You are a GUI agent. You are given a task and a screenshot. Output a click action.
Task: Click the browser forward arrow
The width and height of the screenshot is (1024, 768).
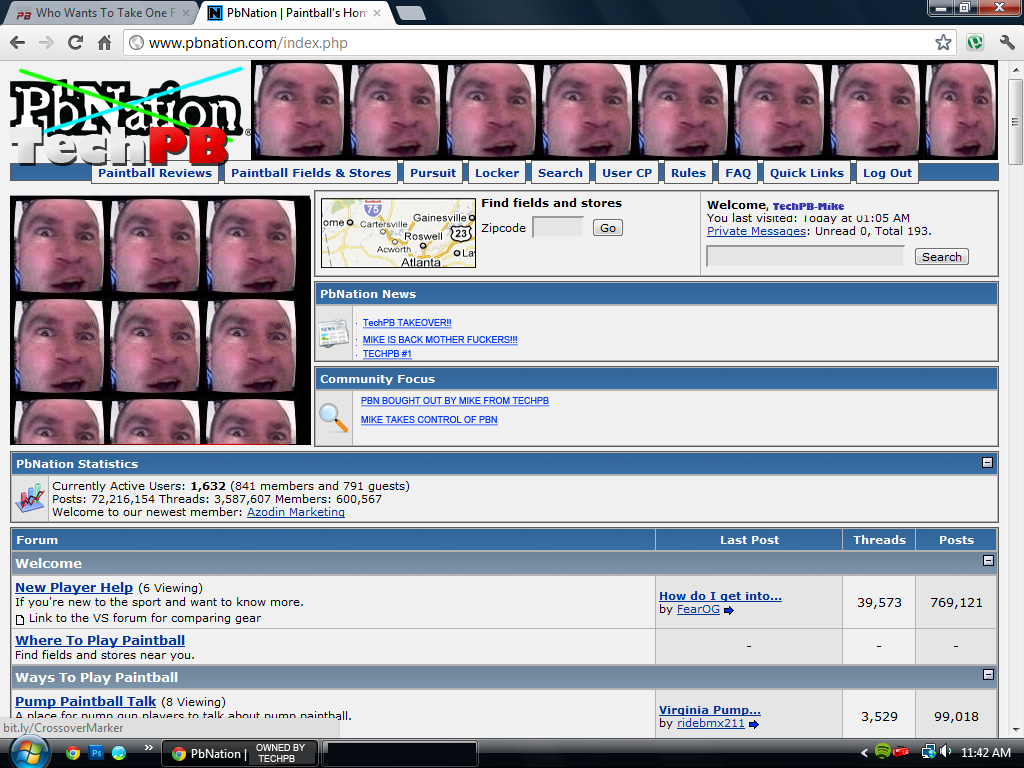(46, 43)
